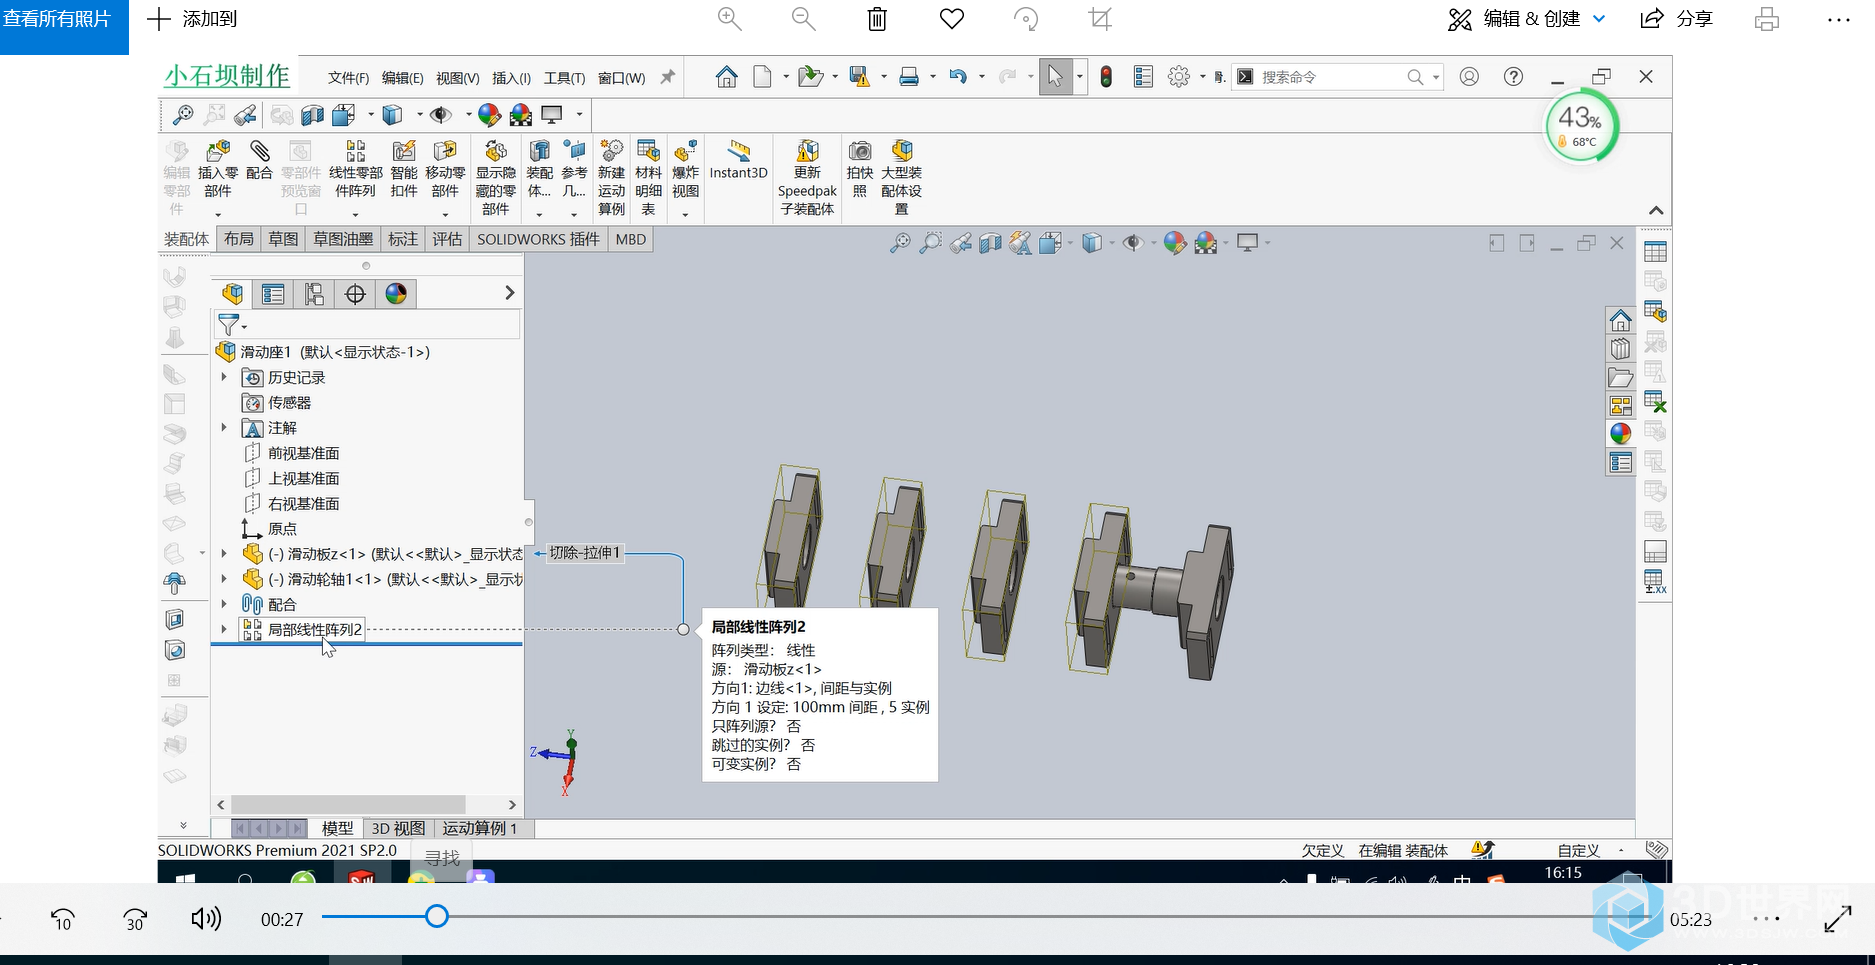
Task: Click Undo arrow in SolidWorks toolbar
Action: pyautogui.click(x=958, y=77)
